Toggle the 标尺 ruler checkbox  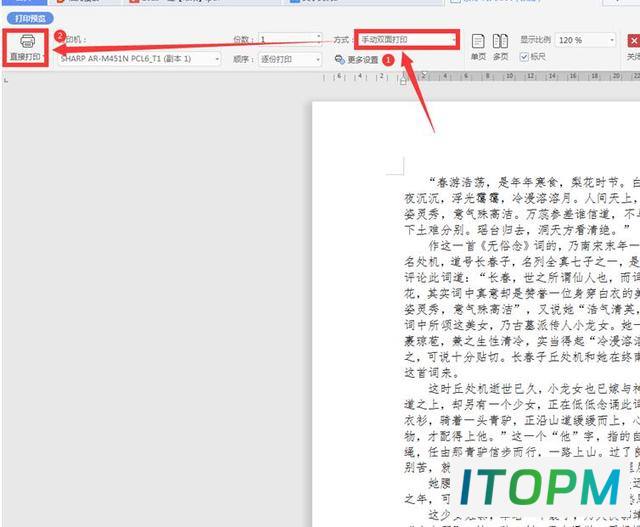coord(524,57)
